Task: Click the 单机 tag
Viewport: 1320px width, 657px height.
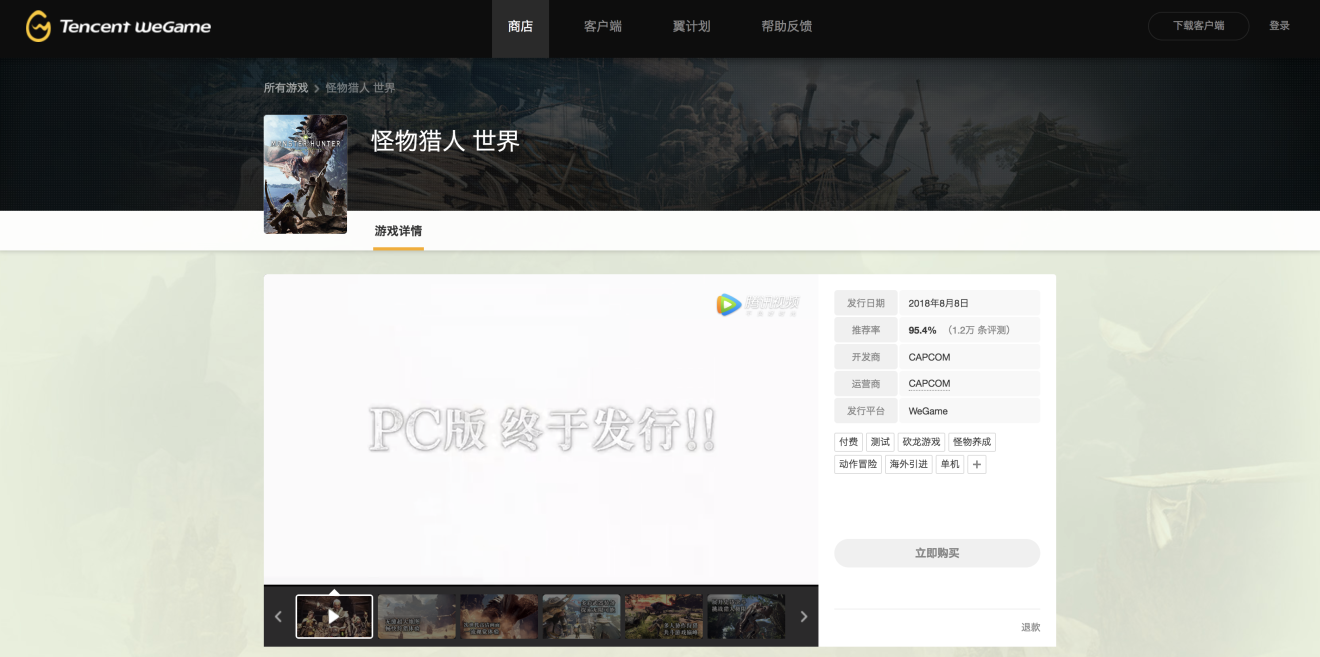Action: tap(950, 464)
